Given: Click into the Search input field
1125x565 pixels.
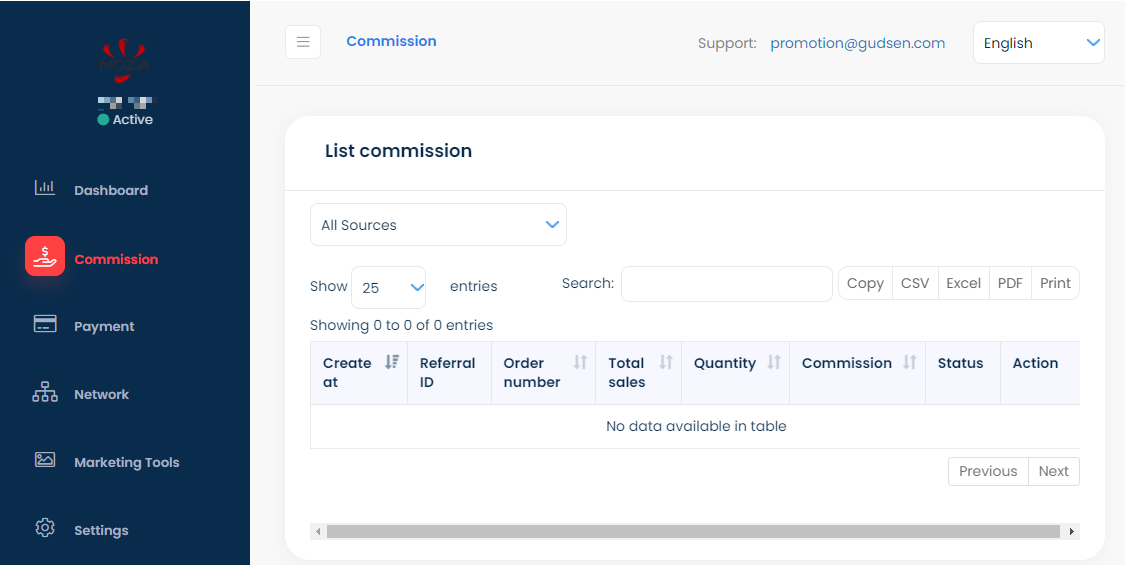Looking at the screenshot, I should 726,284.
